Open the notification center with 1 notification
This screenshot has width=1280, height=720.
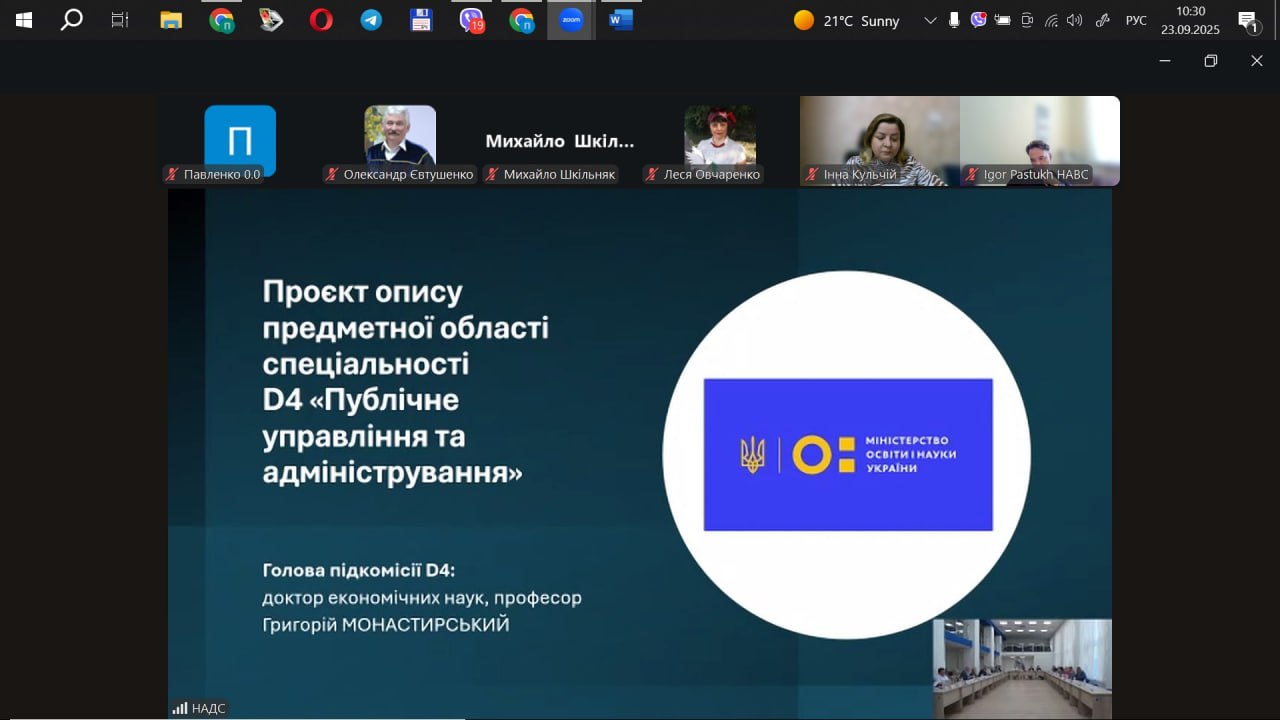pyautogui.click(x=1248, y=20)
